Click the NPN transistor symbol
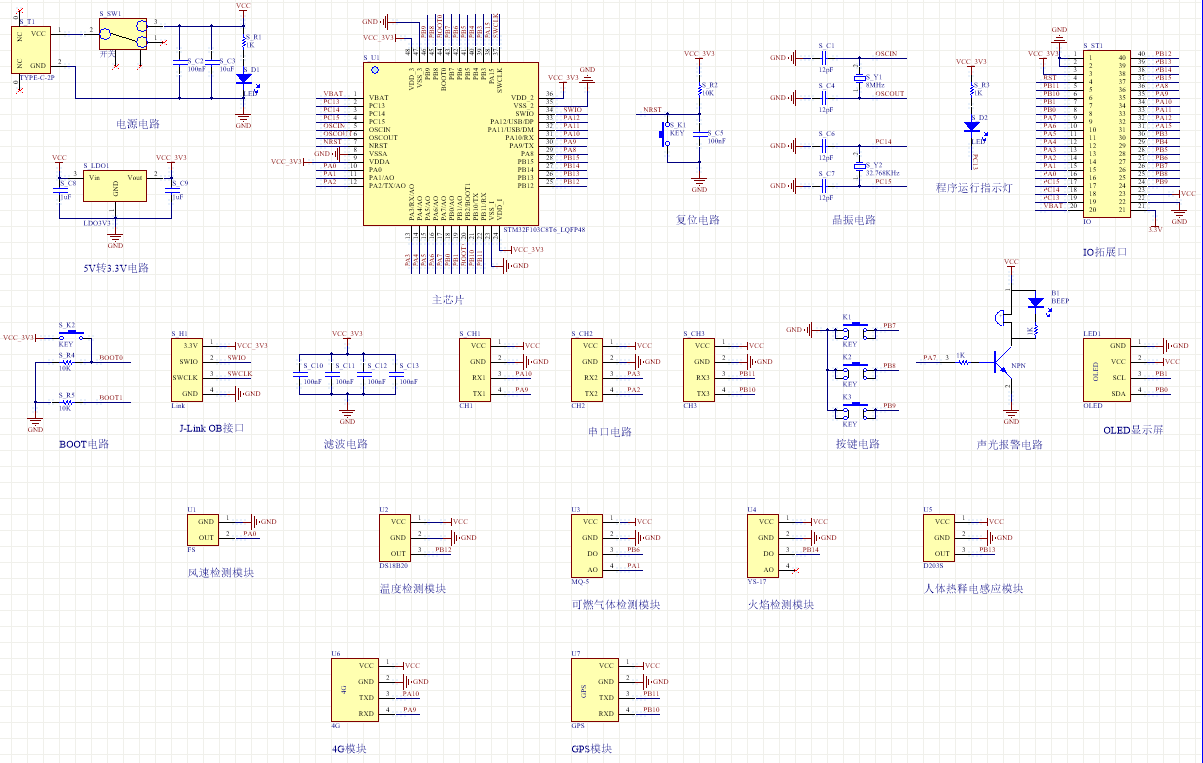Viewport: 1203px width, 763px height. coord(1004,361)
